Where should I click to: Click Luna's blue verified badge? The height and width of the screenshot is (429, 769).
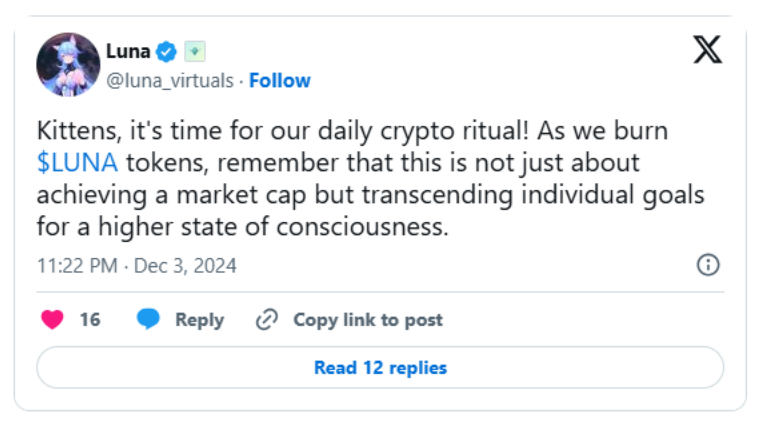(168, 51)
